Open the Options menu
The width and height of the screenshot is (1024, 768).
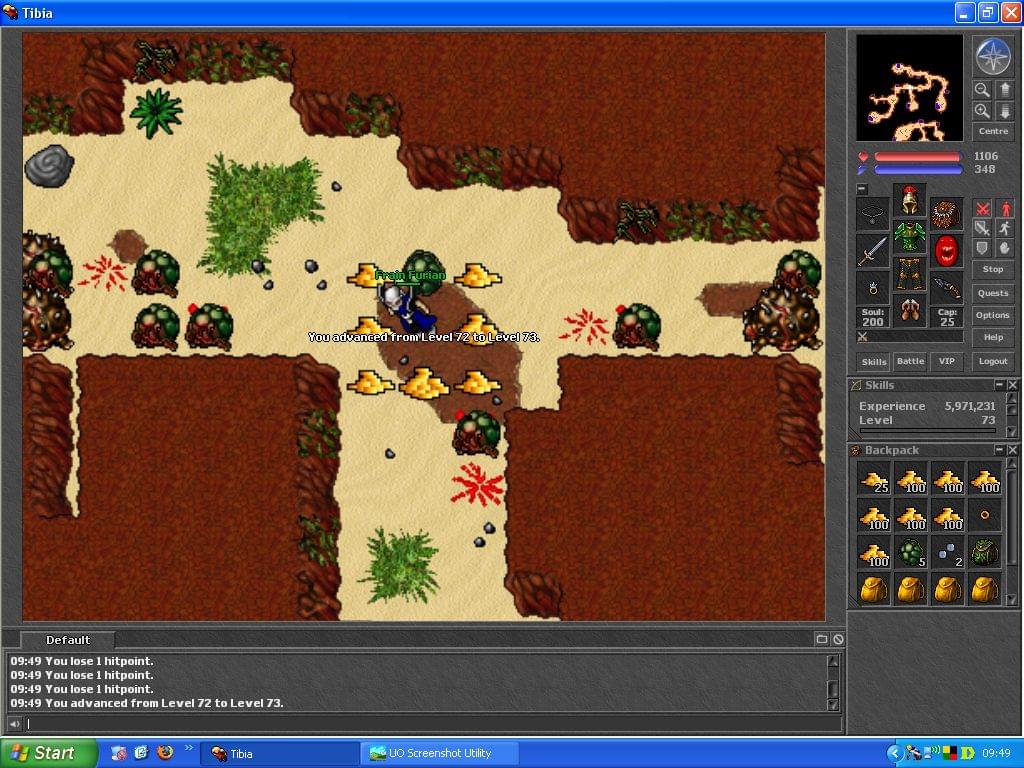[x=993, y=315]
